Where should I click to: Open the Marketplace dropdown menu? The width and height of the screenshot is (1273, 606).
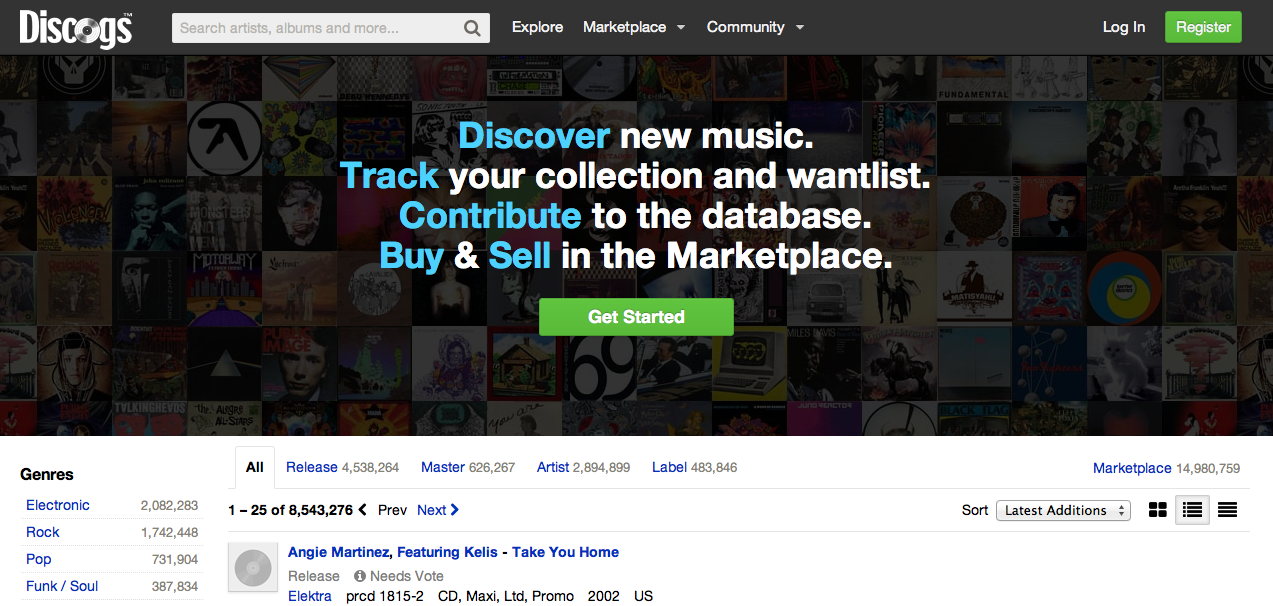pos(634,27)
